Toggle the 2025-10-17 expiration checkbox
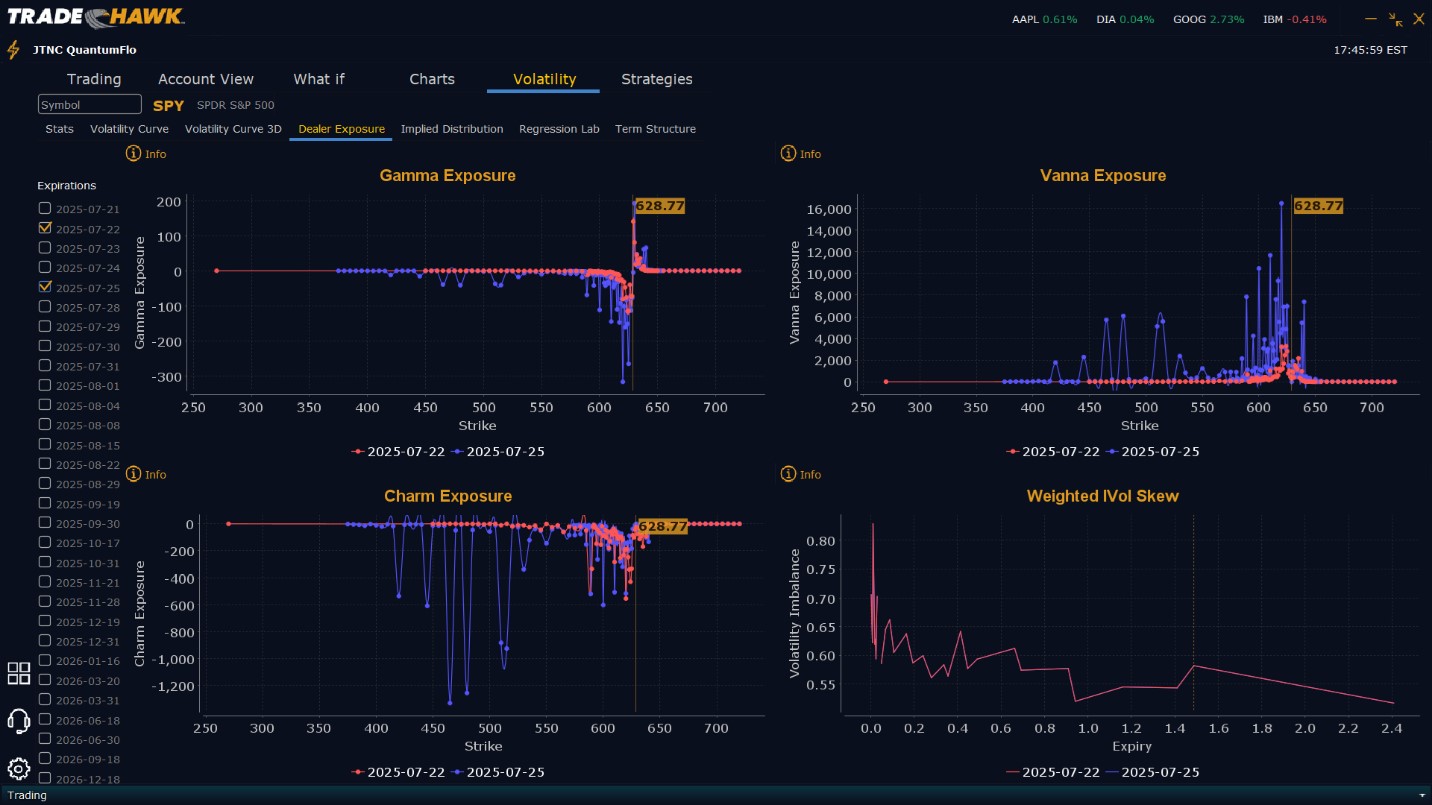This screenshot has height=805, width=1432. [x=44, y=542]
